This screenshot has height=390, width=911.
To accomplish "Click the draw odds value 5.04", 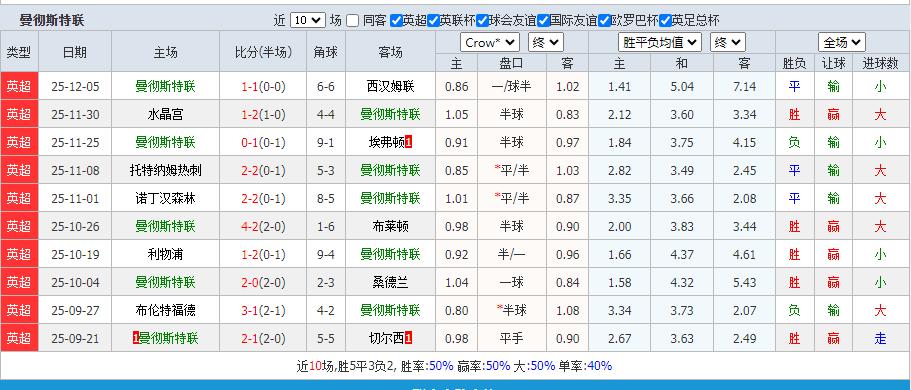I will click(682, 87).
